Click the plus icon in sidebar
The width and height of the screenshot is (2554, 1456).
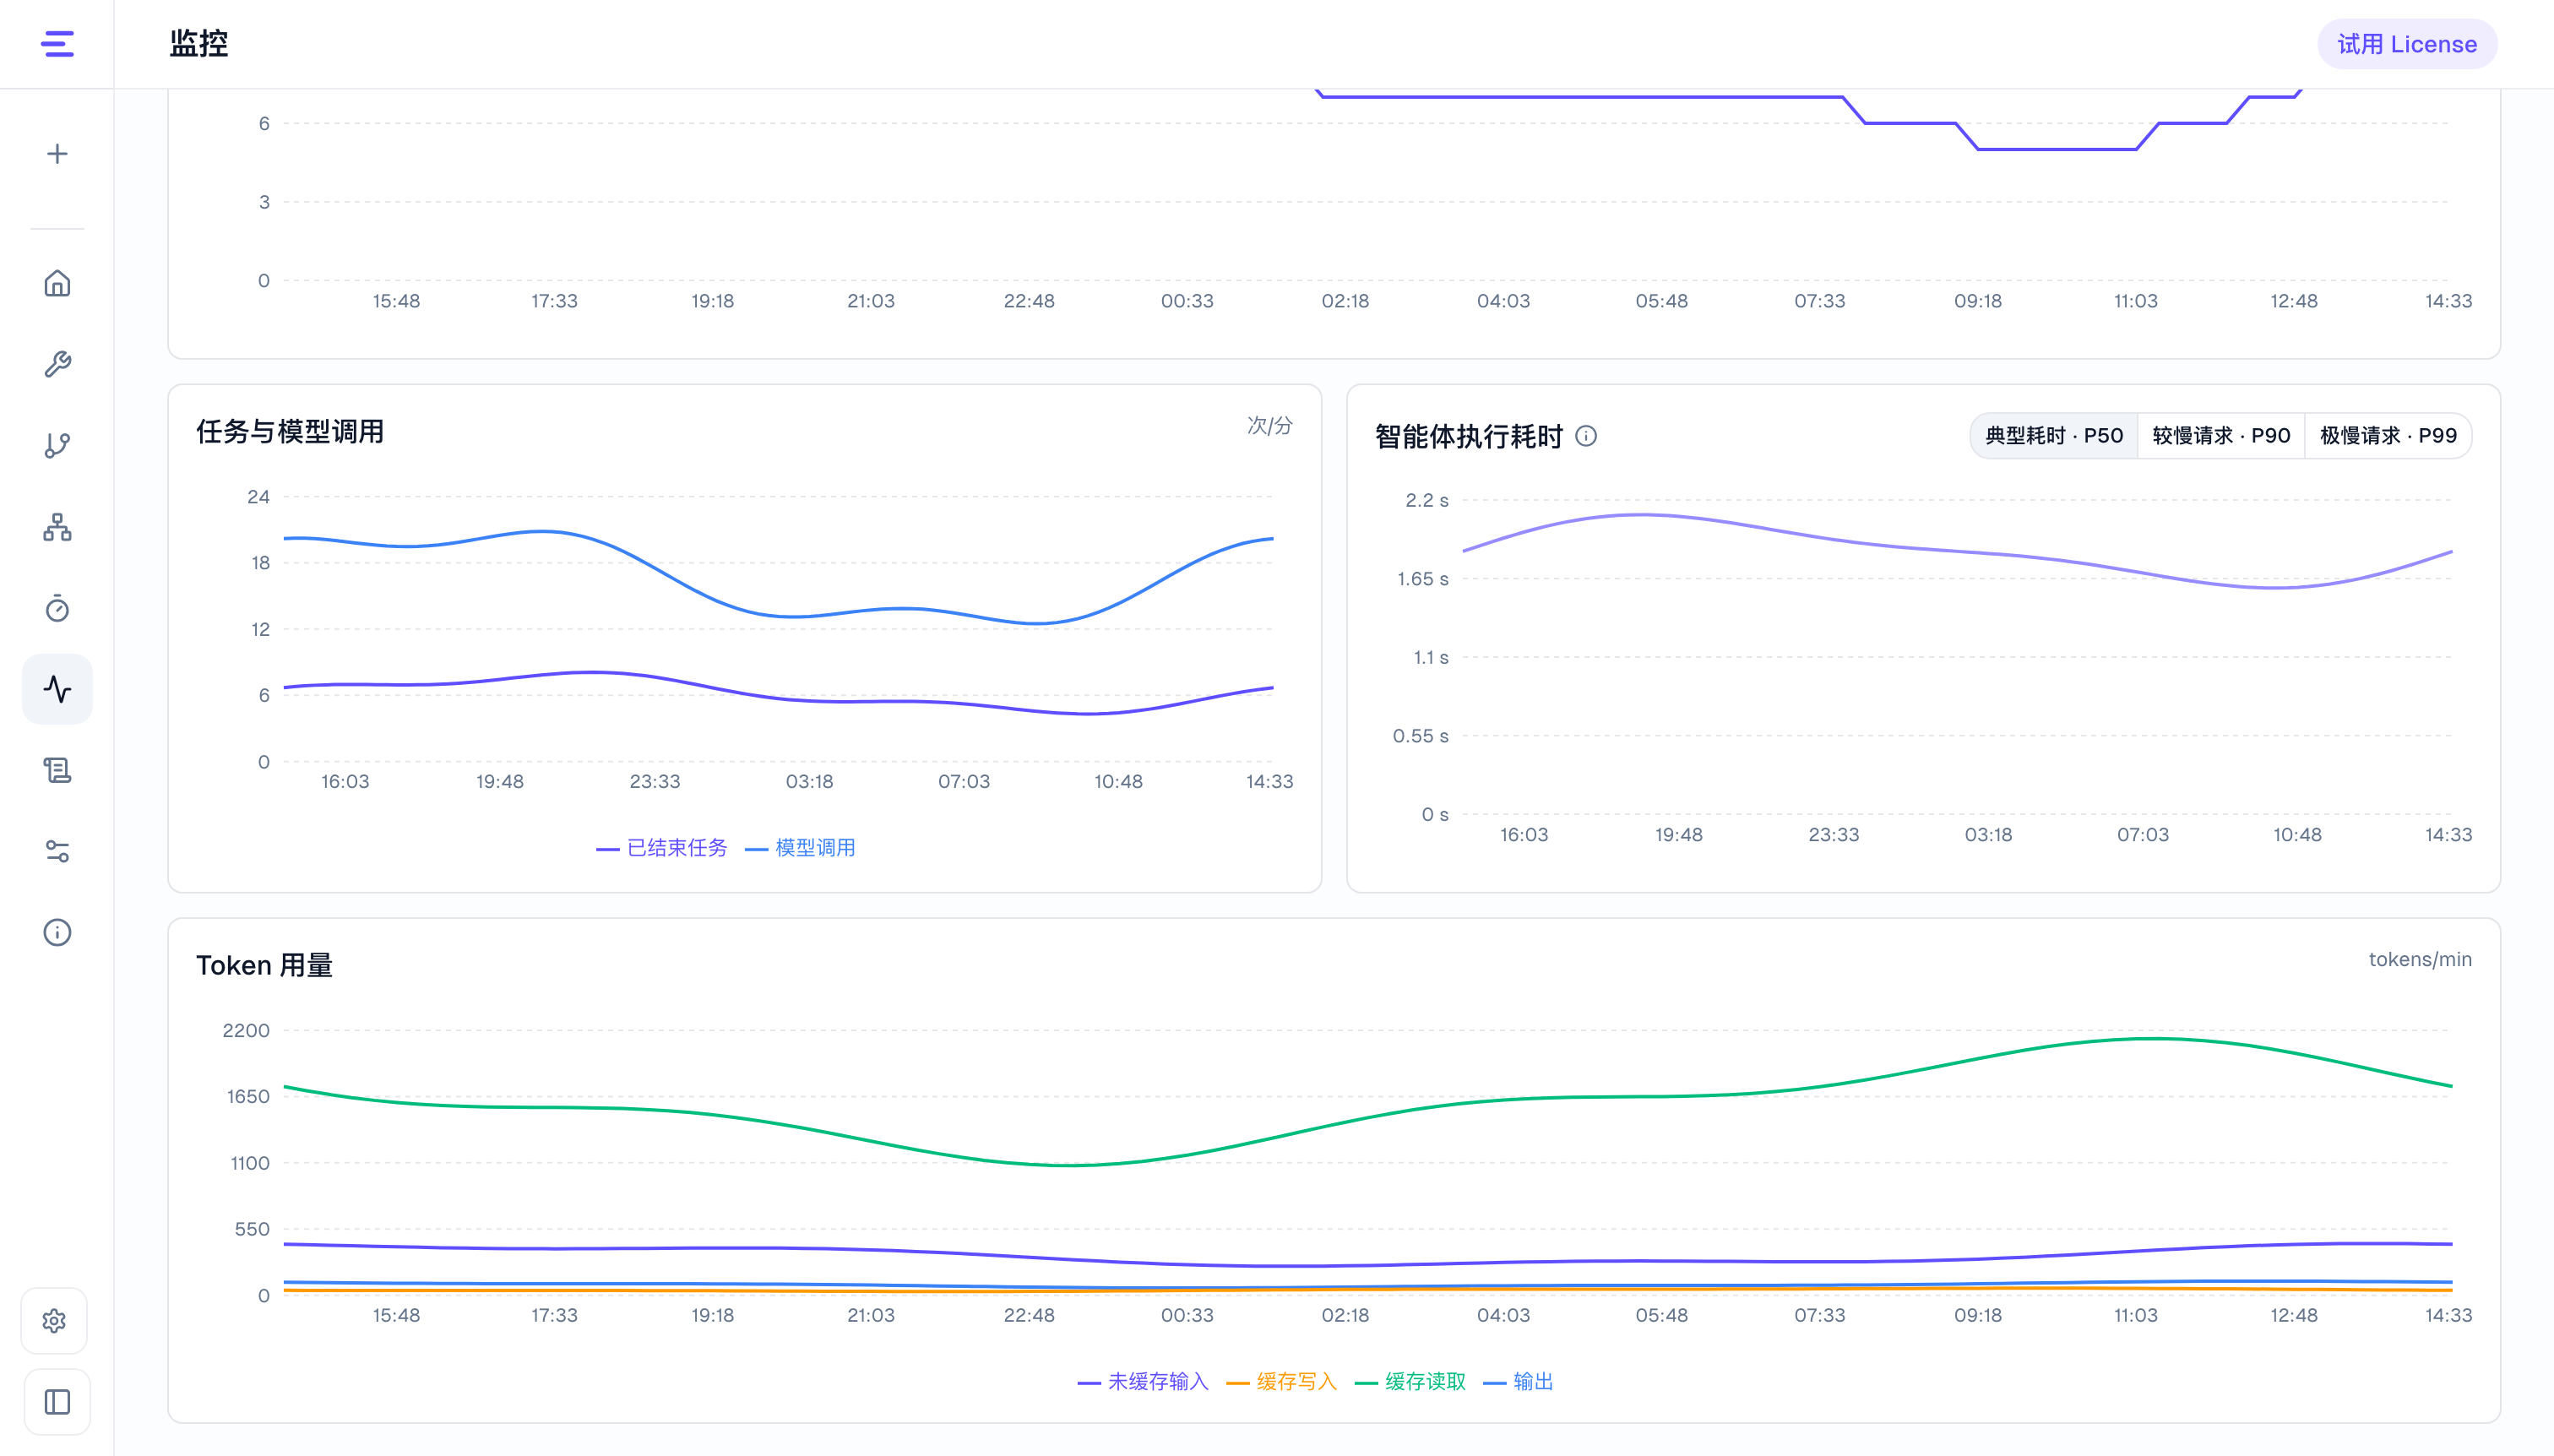(57, 154)
